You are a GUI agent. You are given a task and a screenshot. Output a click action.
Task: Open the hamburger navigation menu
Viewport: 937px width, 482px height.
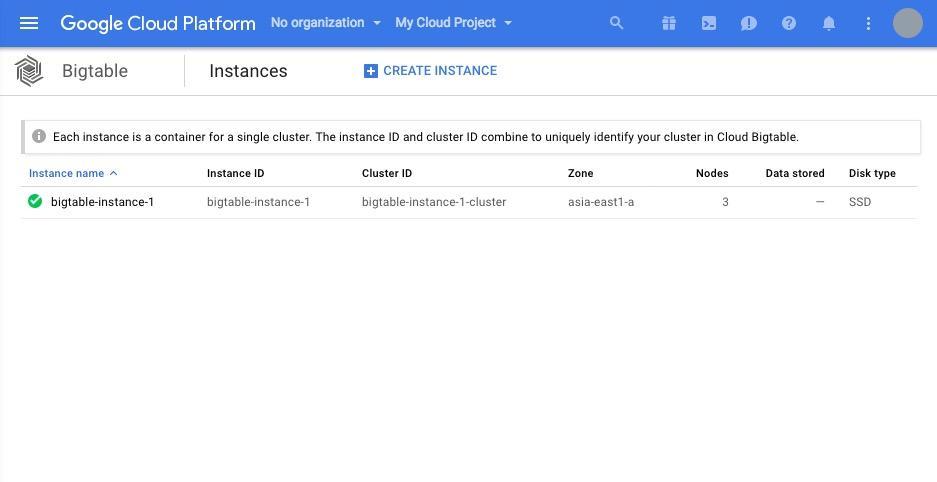29,23
